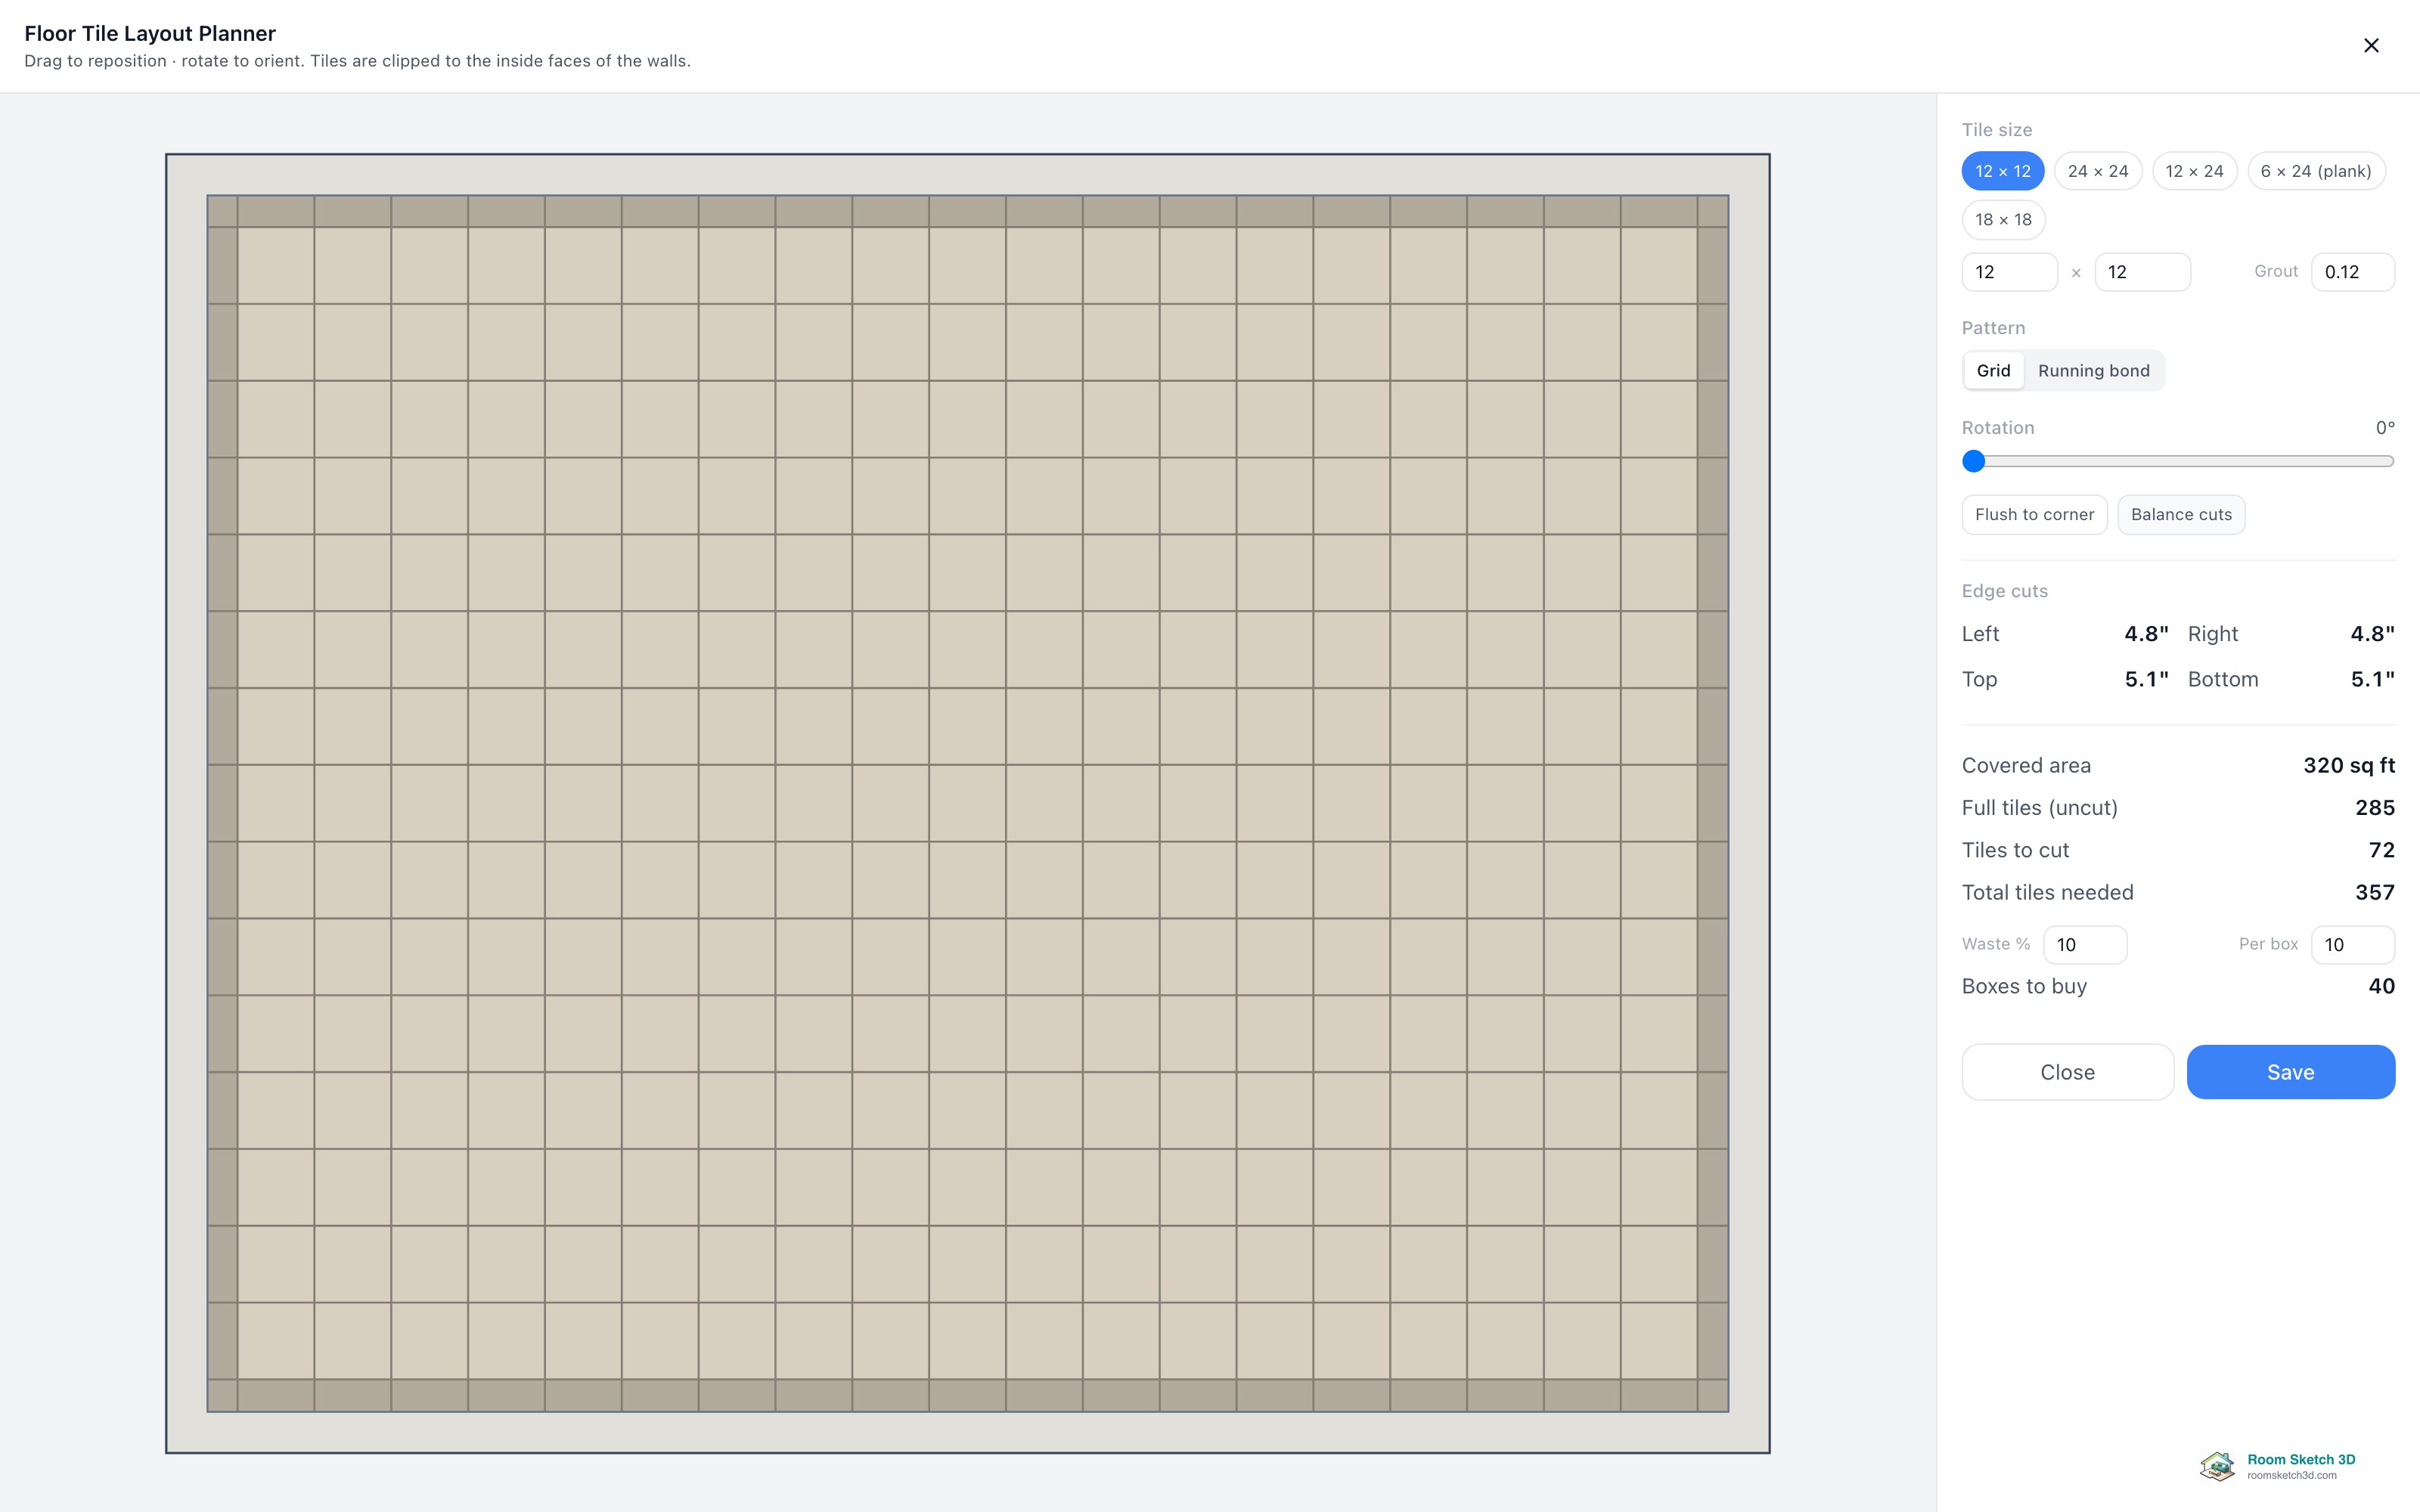
Task: Click the Right edge cut value 4.8"
Action: coord(2372,634)
